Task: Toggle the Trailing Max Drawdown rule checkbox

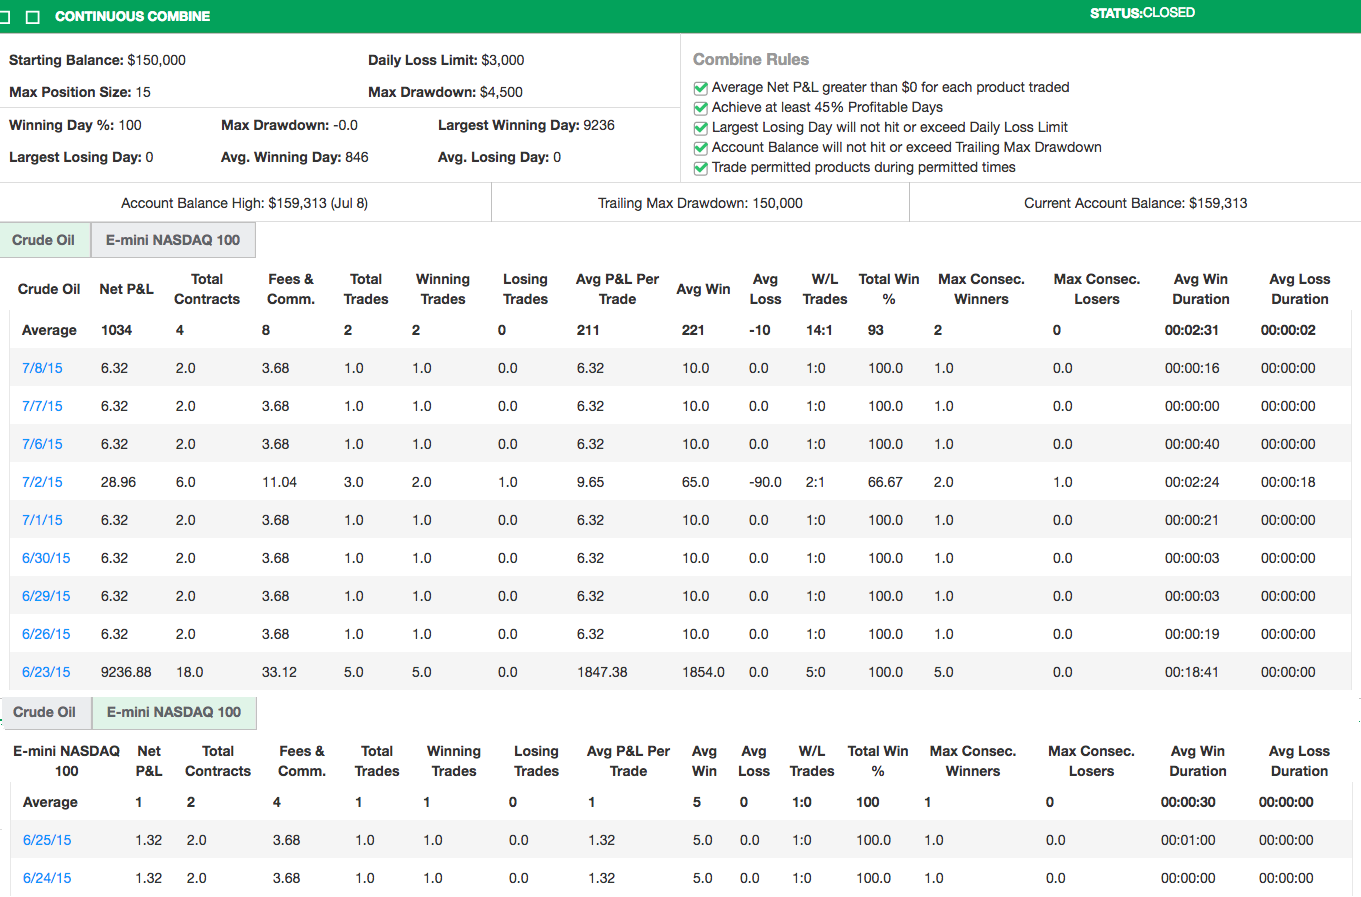Action: tap(700, 148)
